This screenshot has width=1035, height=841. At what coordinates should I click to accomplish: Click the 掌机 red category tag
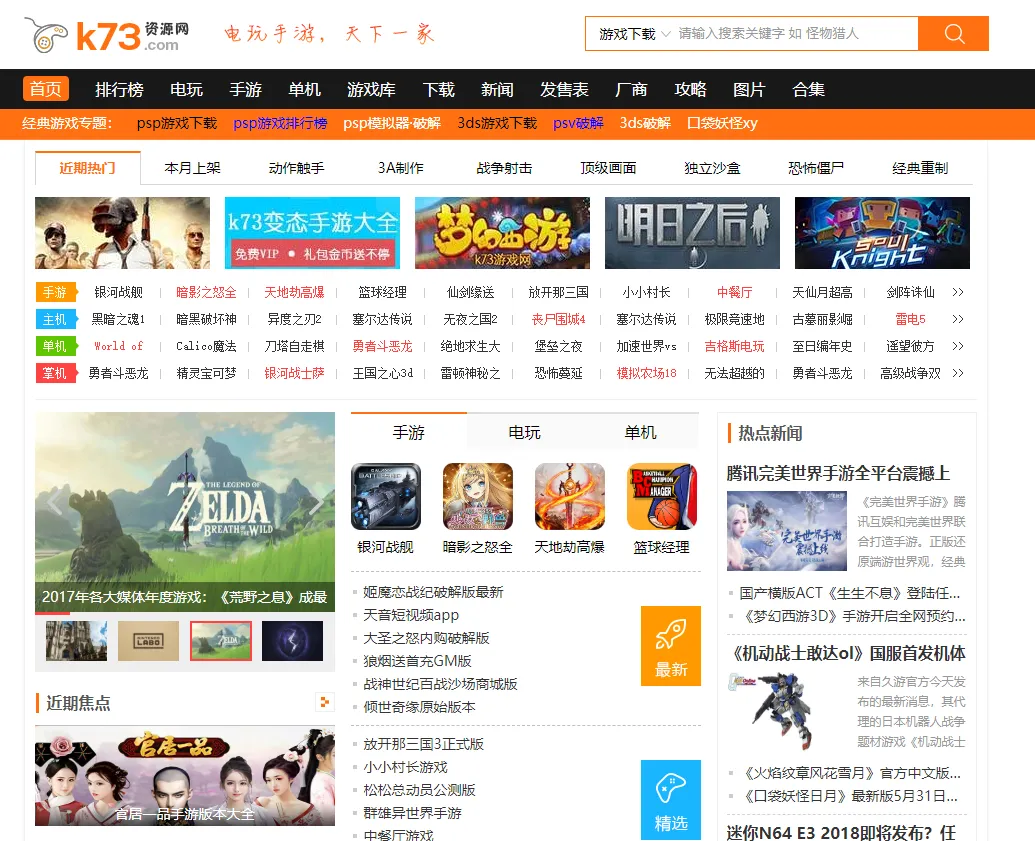coord(55,373)
